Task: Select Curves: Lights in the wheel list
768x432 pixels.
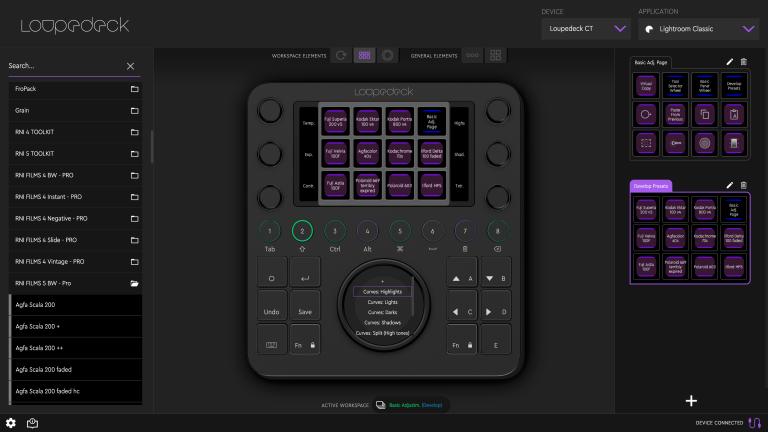Action: pos(382,302)
